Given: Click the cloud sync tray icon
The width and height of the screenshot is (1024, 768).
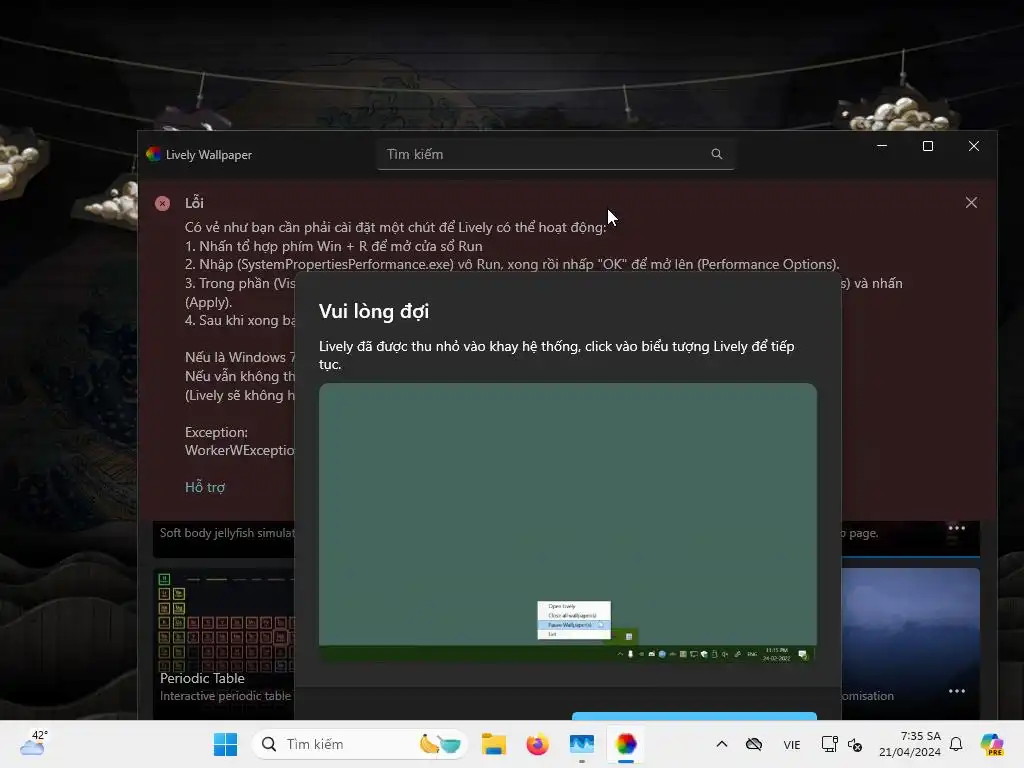Looking at the screenshot, I should (754, 744).
